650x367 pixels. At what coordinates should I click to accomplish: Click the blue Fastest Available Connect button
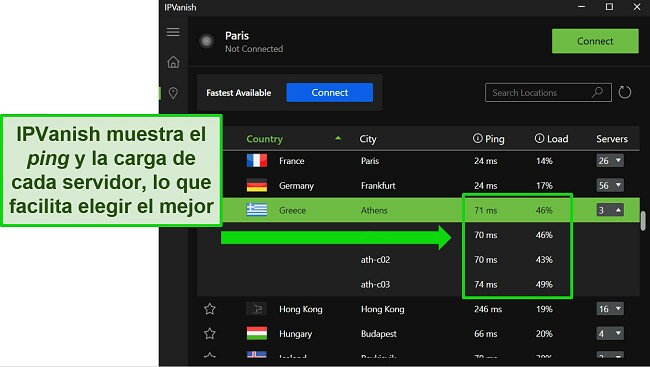click(x=330, y=92)
